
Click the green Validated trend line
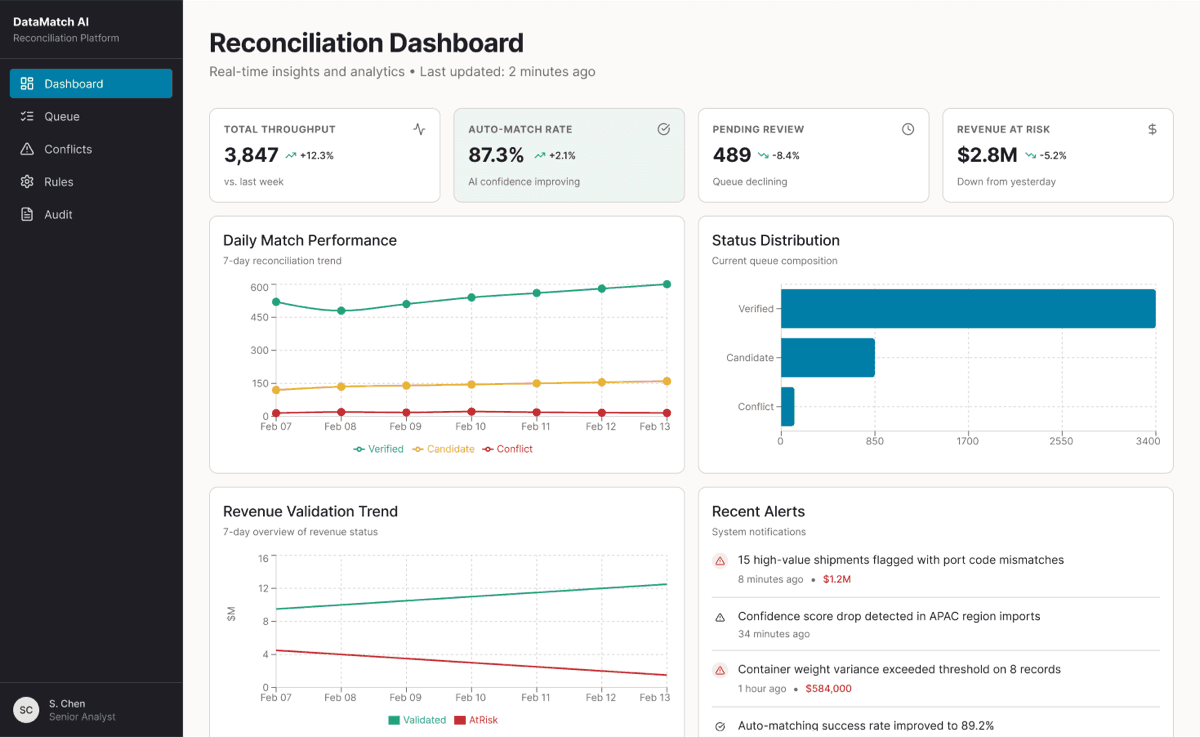point(471,597)
